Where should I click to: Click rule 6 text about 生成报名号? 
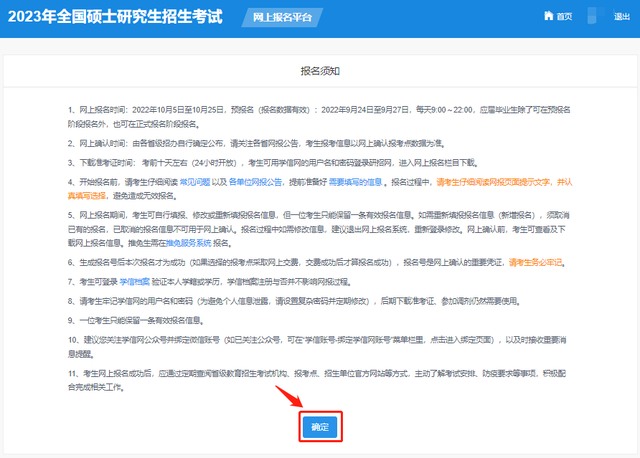point(317,262)
